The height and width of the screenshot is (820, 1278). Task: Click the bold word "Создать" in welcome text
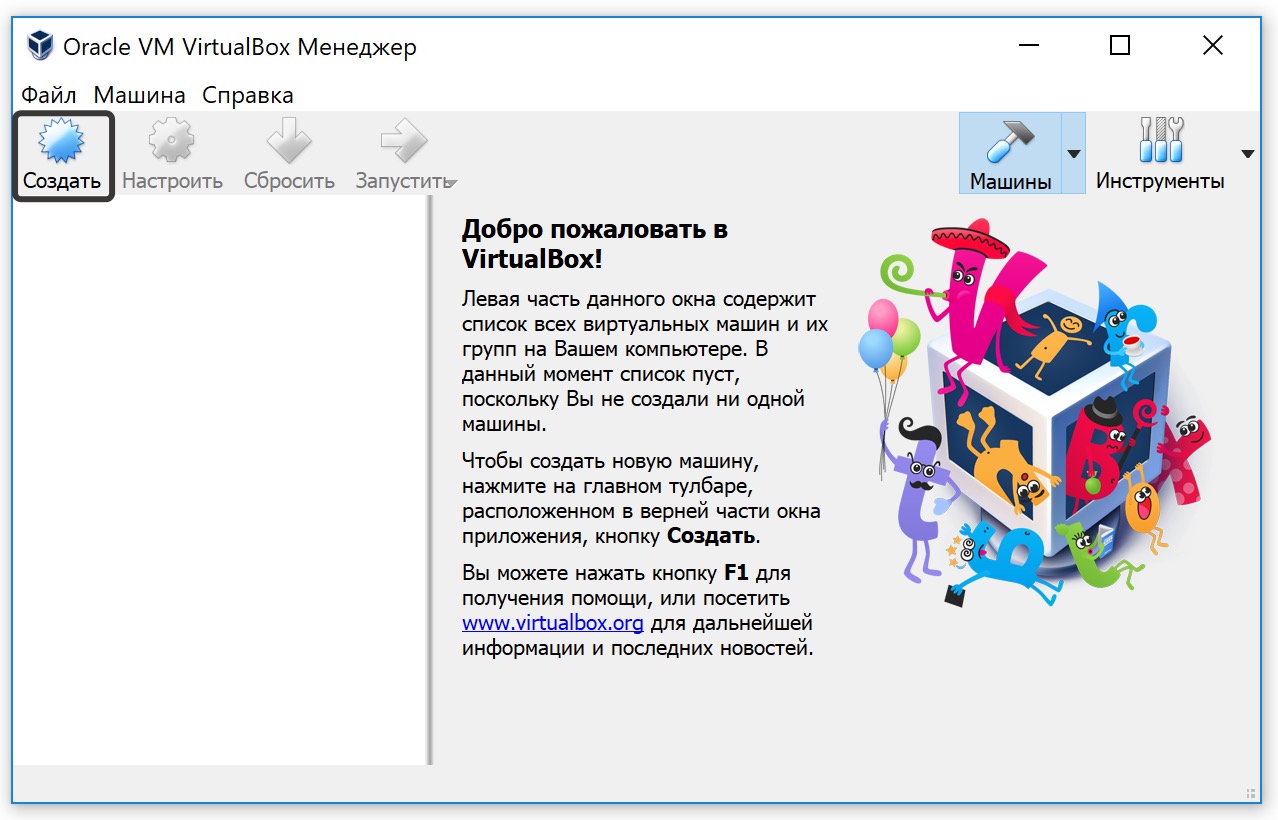point(712,535)
